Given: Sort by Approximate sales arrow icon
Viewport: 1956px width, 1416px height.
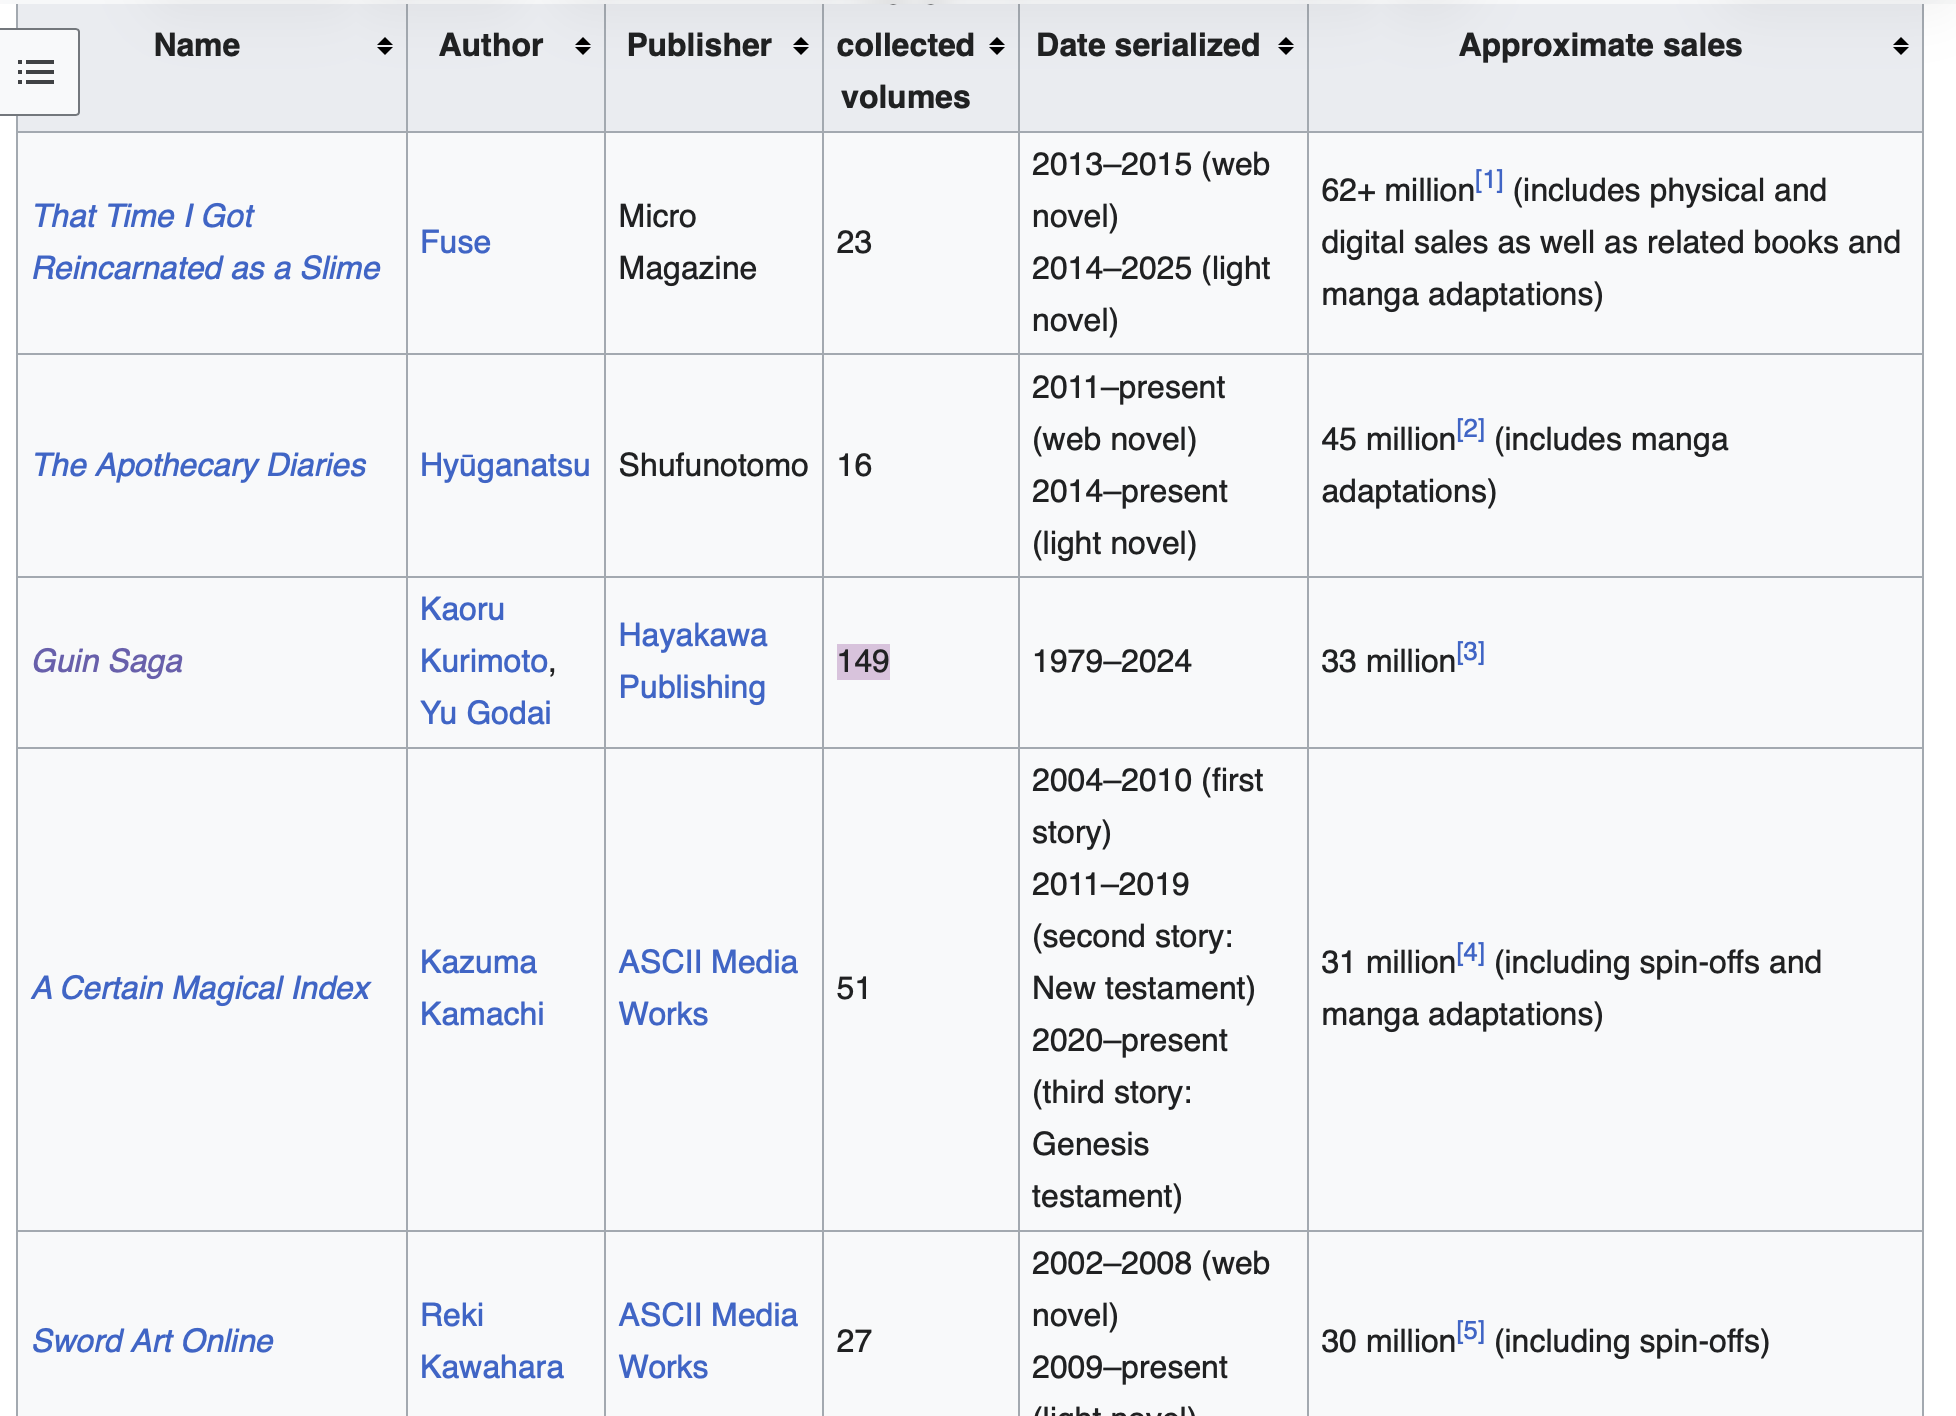Looking at the screenshot, I should pyautogui.click(x=1901, y=47).
